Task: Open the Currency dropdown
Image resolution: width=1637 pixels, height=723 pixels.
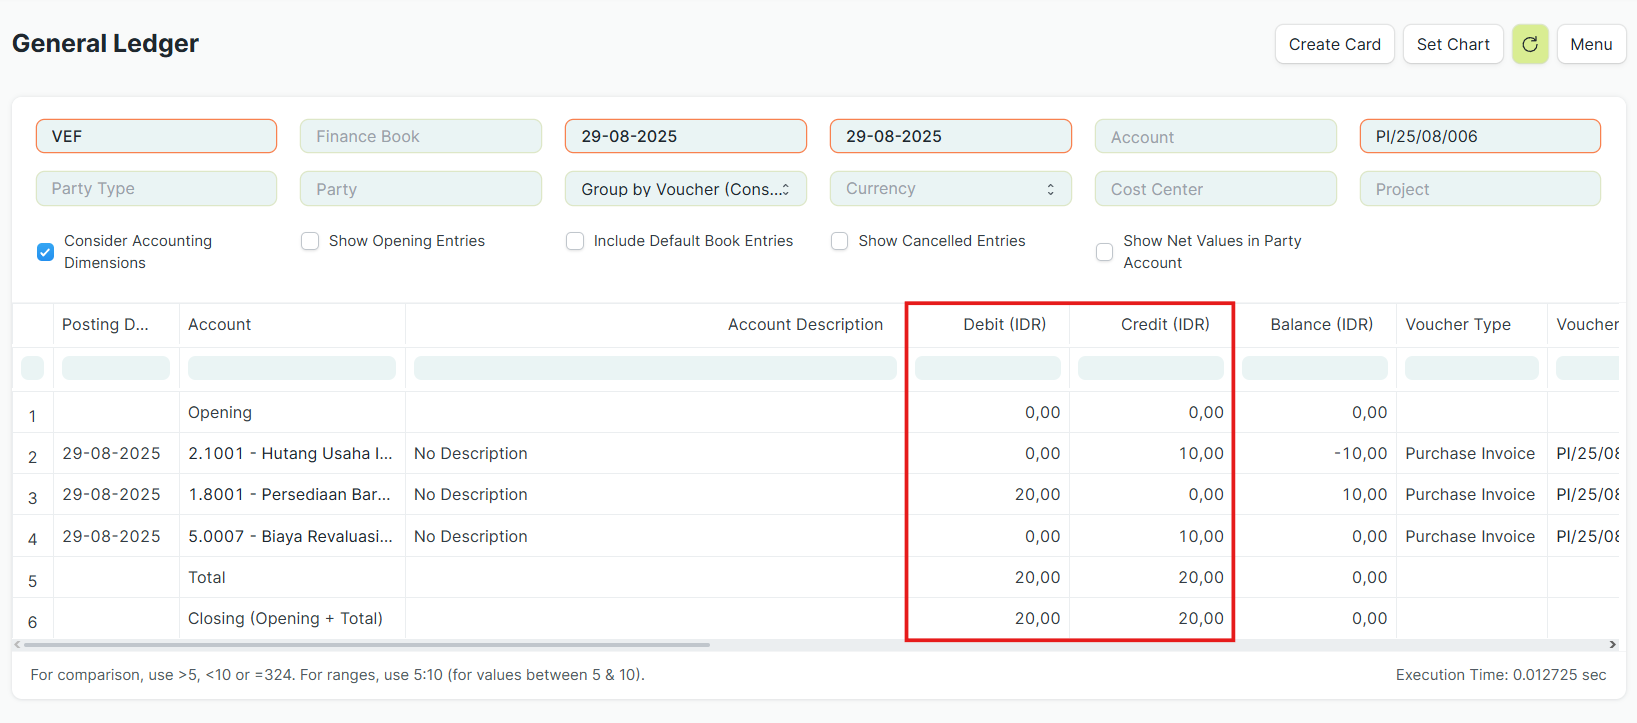Action: (x=950, y=189)
